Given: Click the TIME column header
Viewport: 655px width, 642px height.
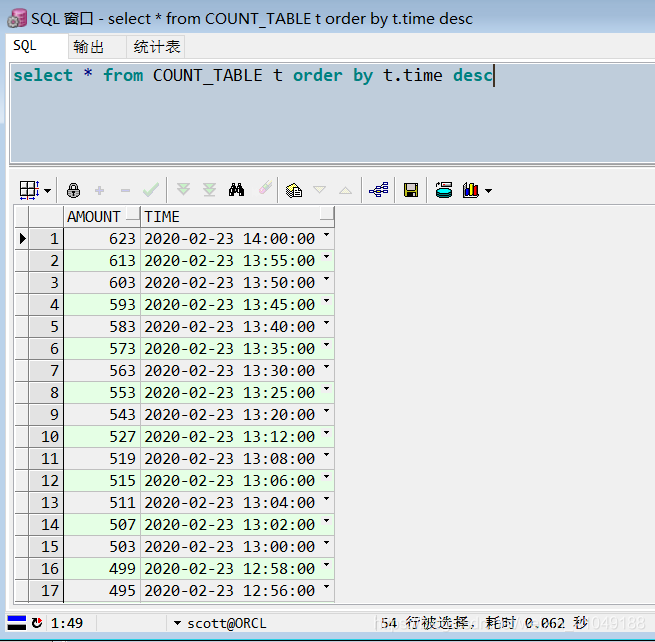Looking at the screenshot, I should (237, 216).
